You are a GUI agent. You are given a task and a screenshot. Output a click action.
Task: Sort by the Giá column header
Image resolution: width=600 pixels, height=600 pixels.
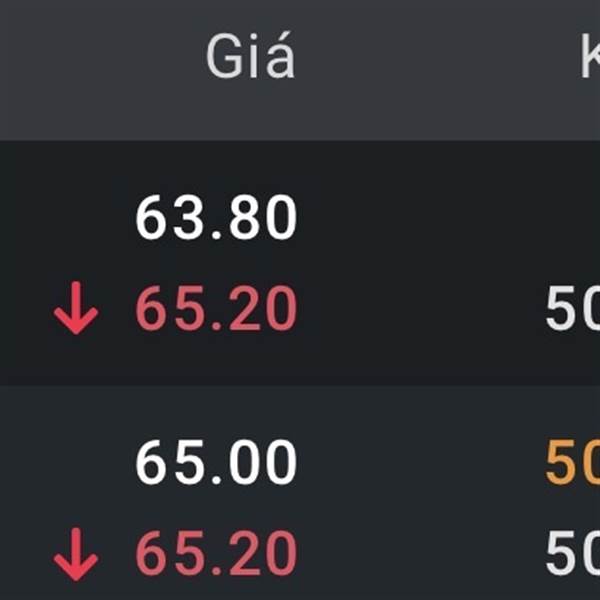click(x=251, y=56)
